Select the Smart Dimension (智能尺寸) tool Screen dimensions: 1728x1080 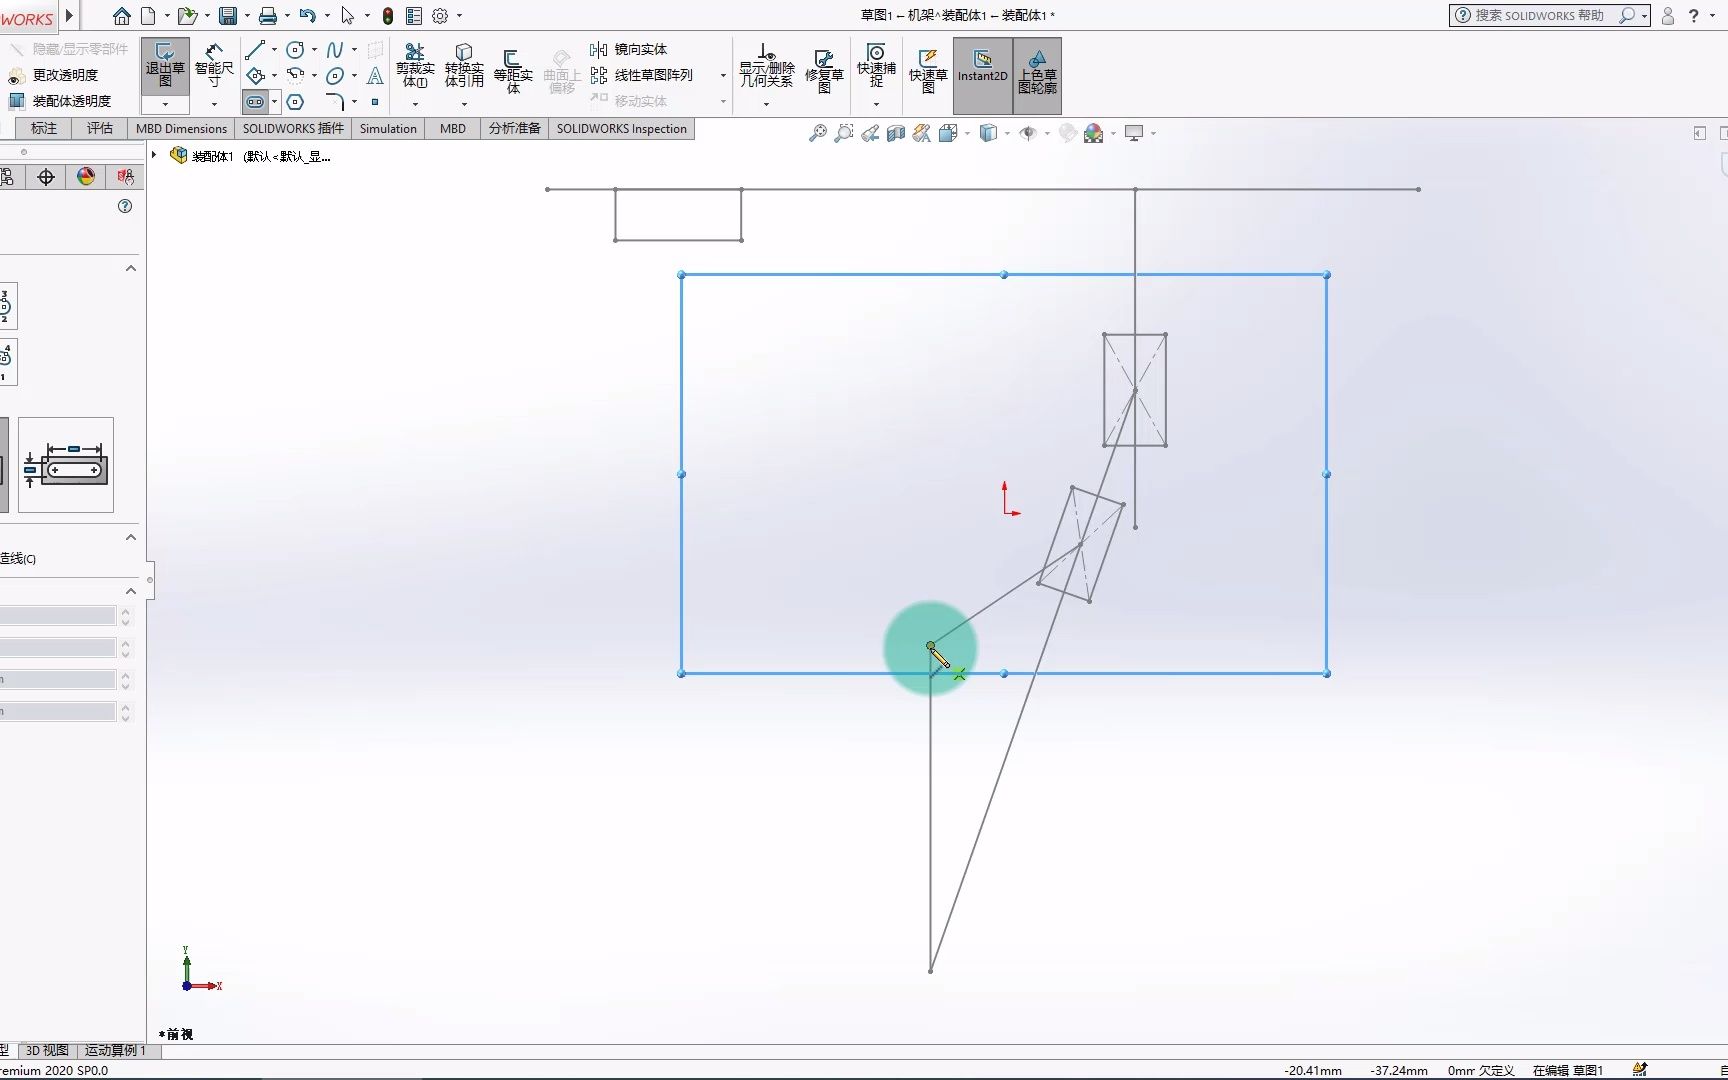click(x=214, y=66)
